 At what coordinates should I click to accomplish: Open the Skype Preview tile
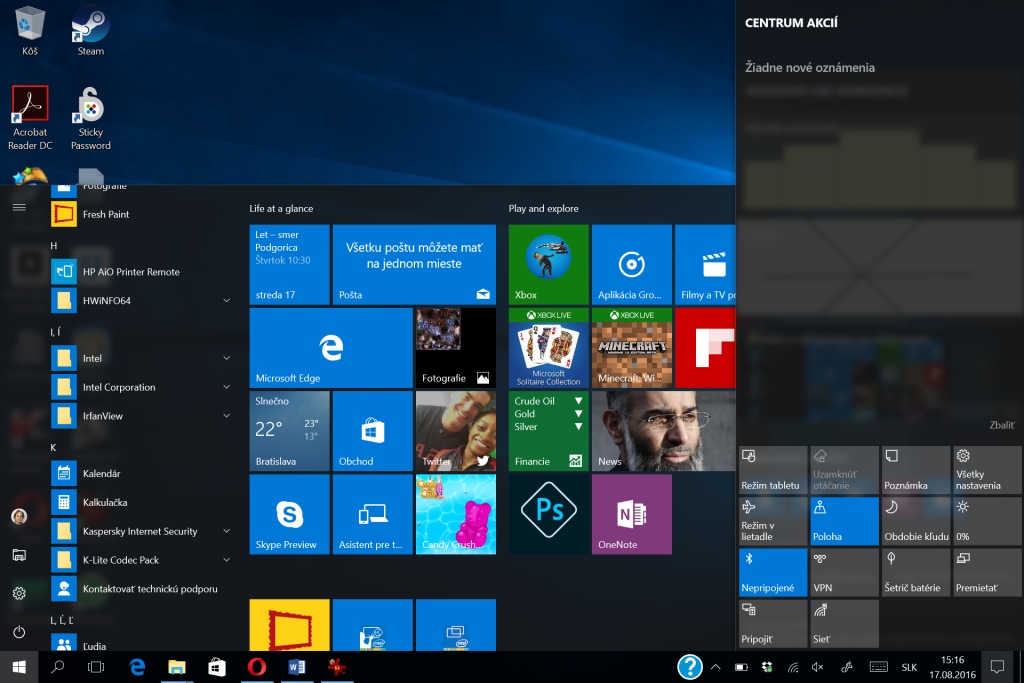[289, 514]
